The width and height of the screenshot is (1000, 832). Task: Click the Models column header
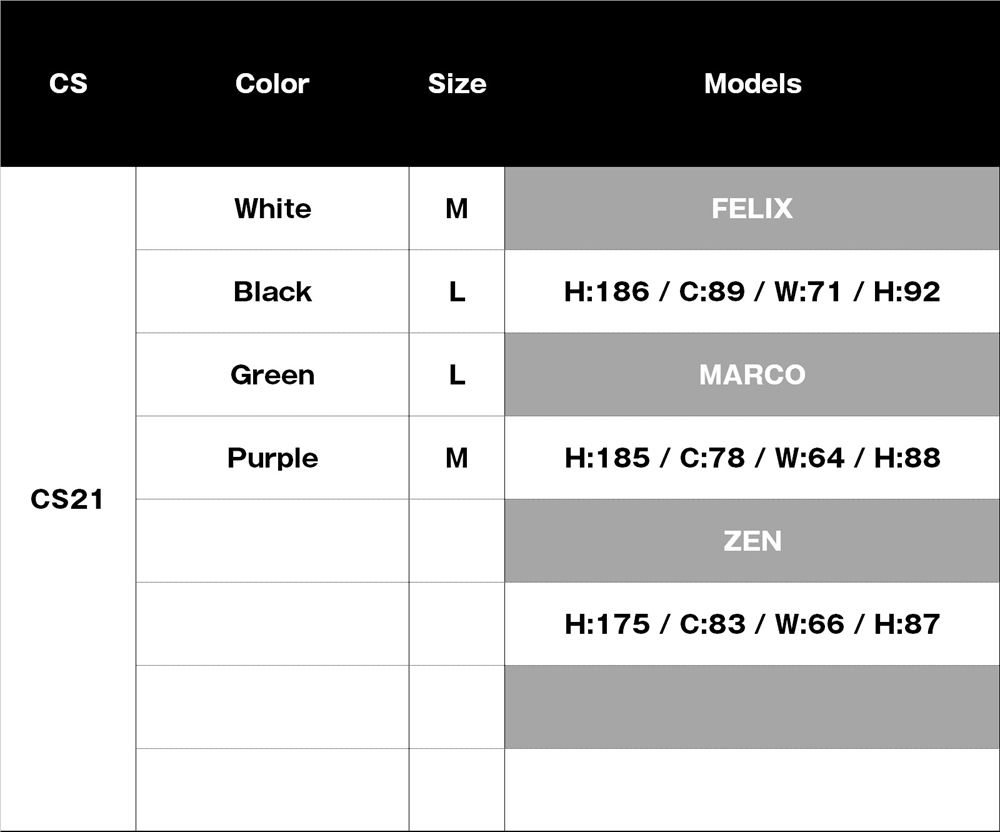[752, 84]
